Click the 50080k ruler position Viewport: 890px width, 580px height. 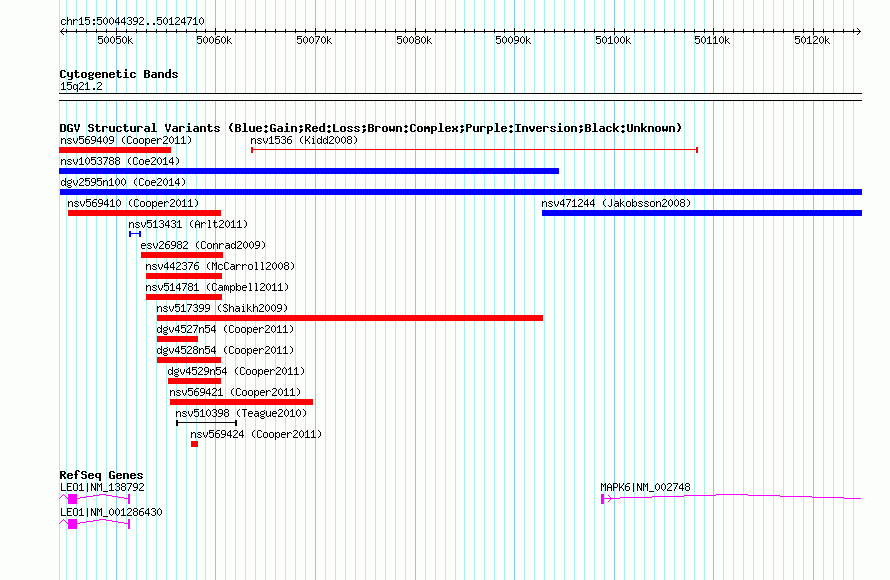pos(414,40)
